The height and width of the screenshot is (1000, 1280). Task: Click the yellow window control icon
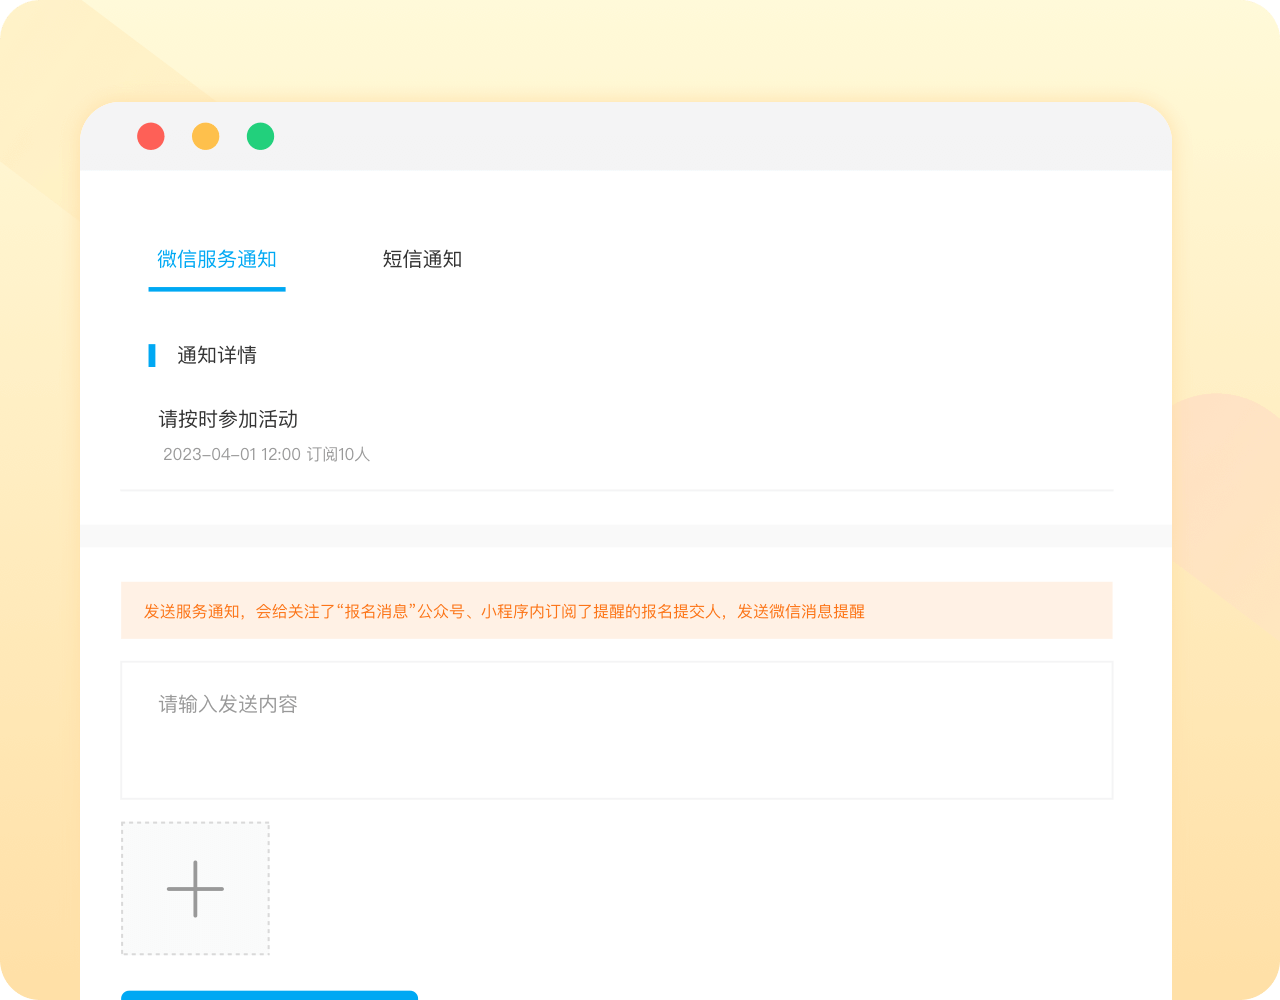click(205, 136)
